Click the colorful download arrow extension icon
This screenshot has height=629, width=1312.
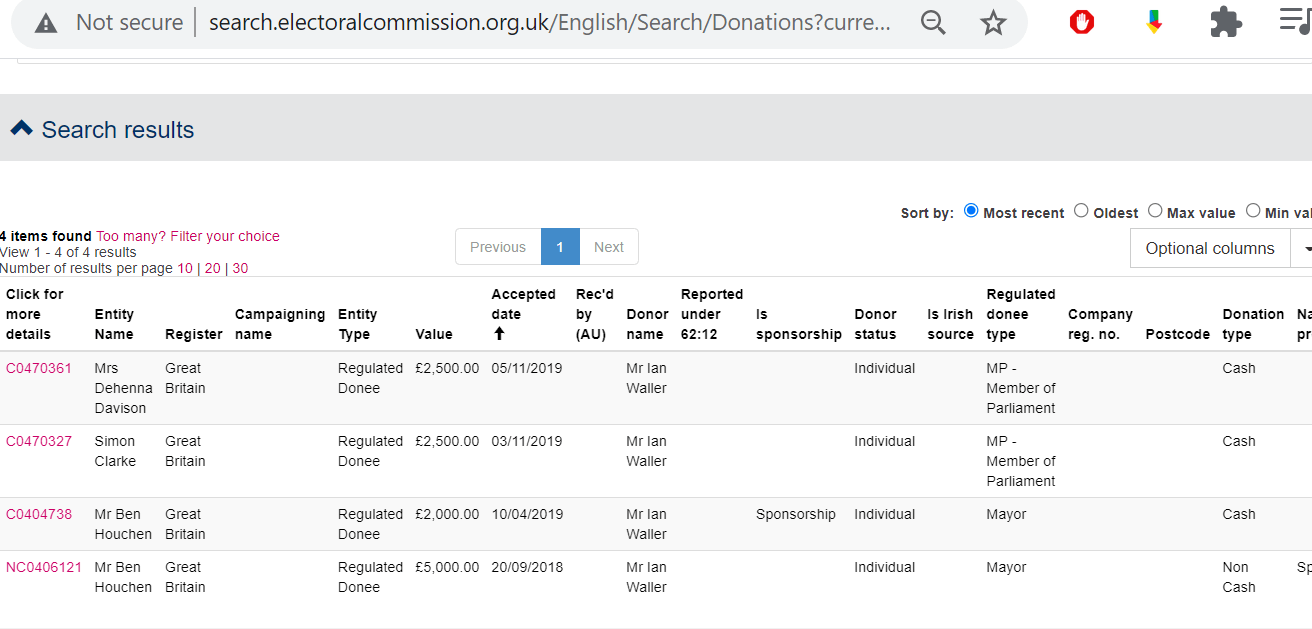click(1154, 22)
